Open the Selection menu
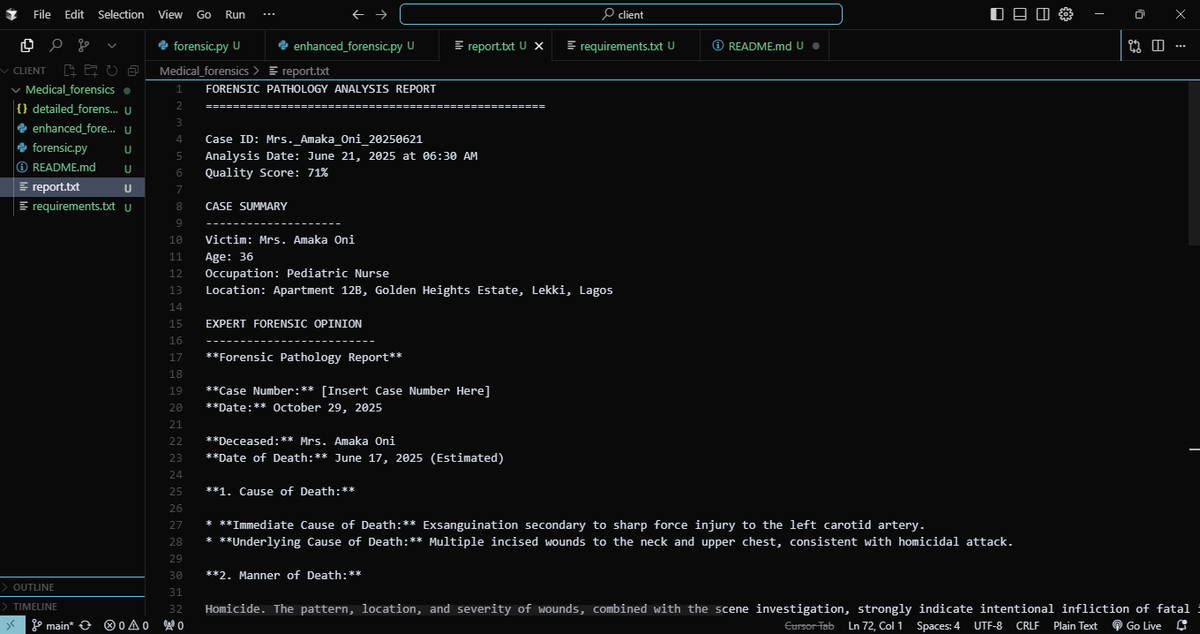The image size is (1200, 634). click(x=121, y=14)
